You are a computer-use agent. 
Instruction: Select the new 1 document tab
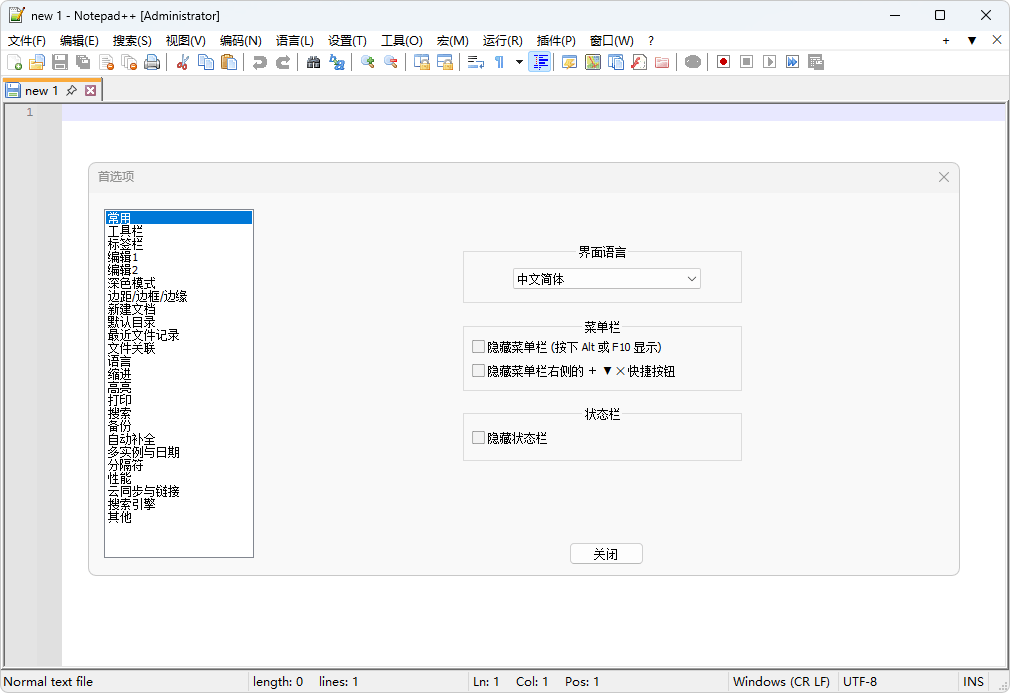[x=42, y=90]
